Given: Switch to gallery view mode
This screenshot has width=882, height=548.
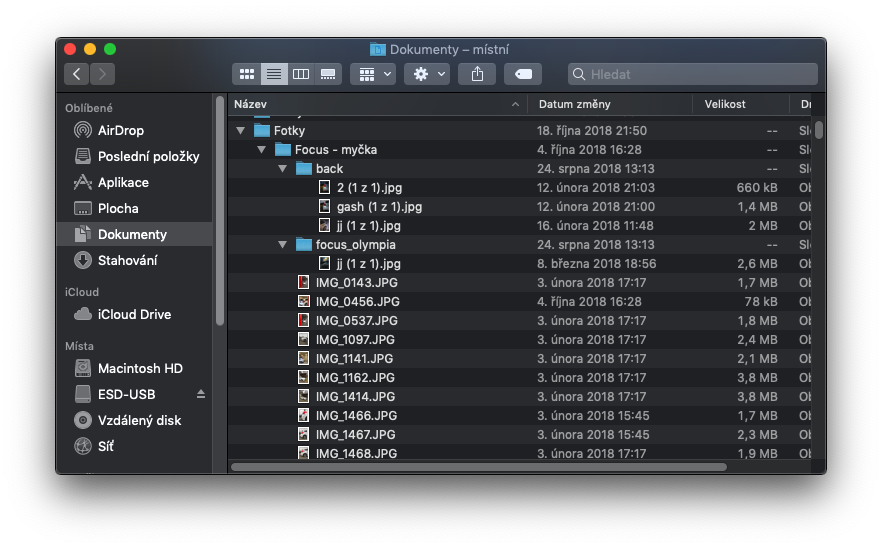Looking at the screenshot, I should [x=327, y=74].
